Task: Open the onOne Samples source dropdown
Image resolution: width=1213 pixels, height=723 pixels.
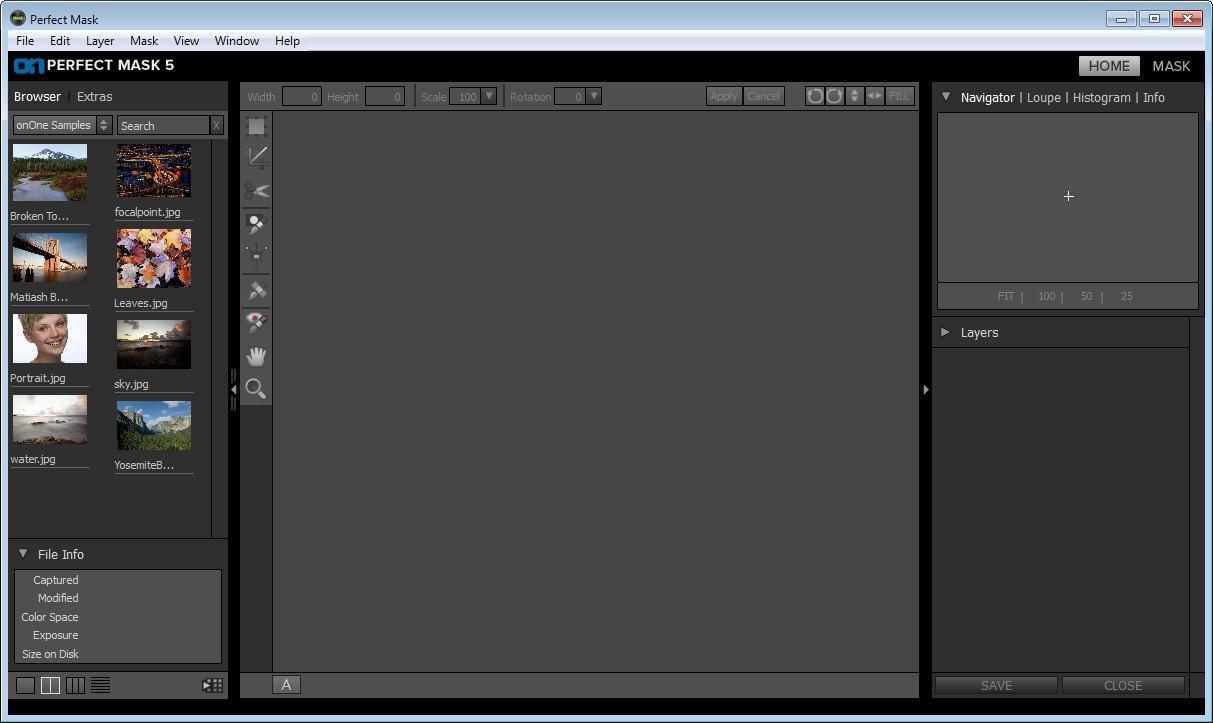Action: (x=62, y=125)
